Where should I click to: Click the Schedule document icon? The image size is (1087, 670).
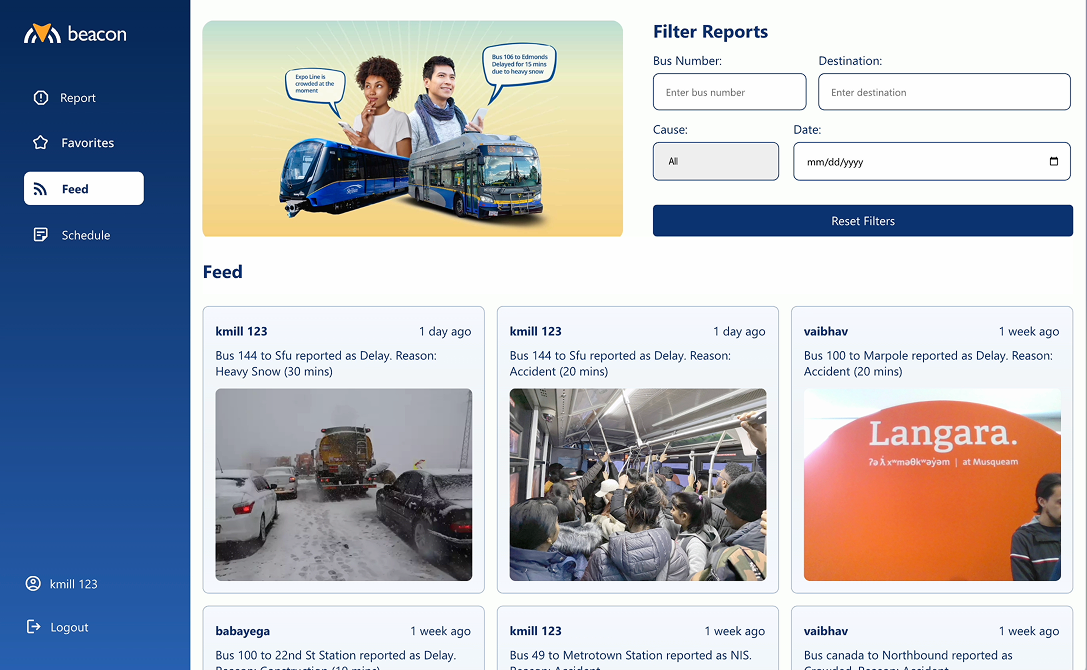(x=41, y=234)
